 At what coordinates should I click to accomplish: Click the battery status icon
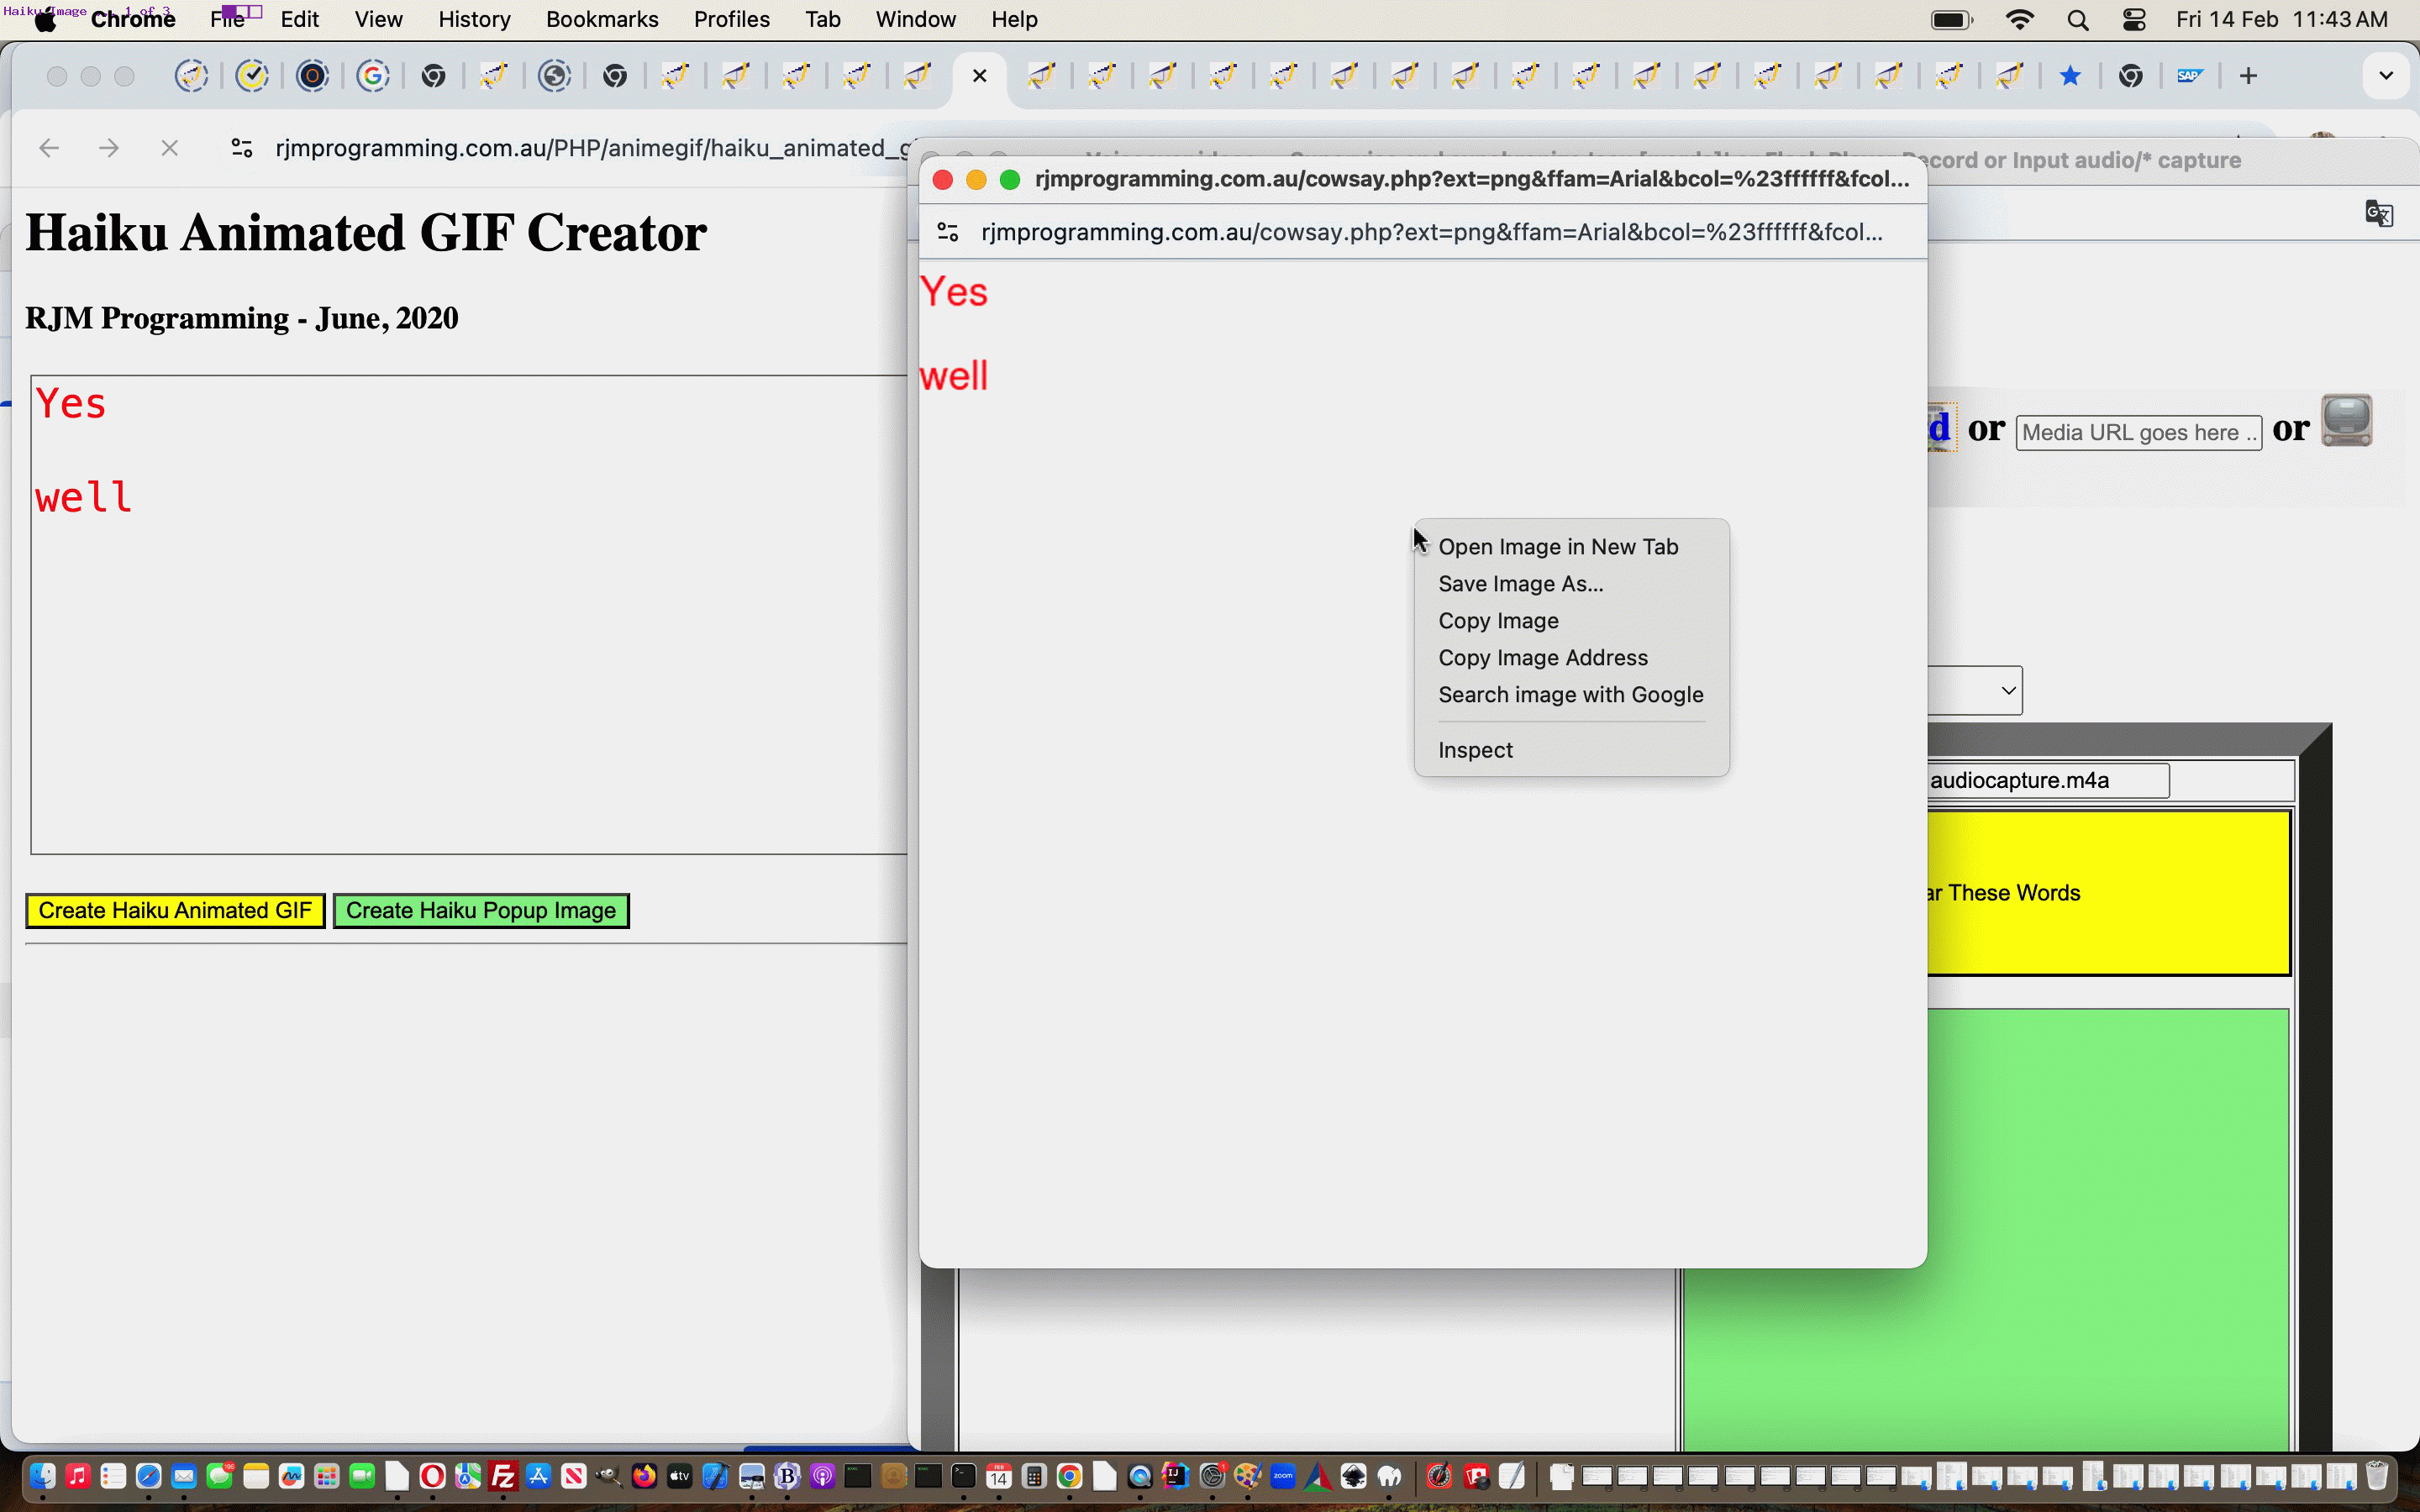point(1952,19)
